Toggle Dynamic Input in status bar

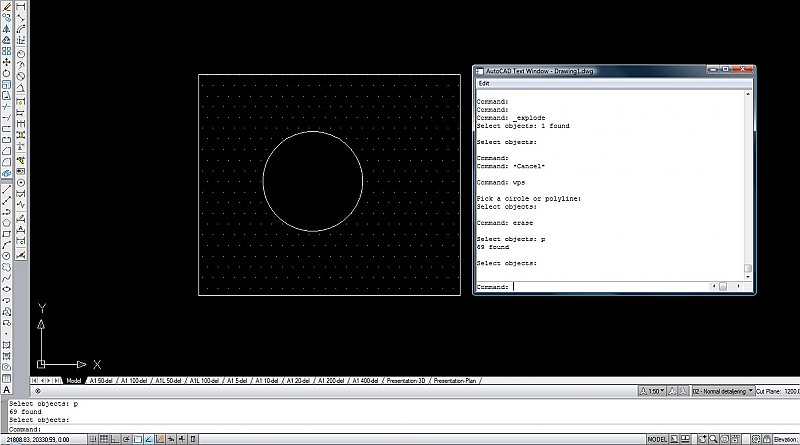click(170, 439)
